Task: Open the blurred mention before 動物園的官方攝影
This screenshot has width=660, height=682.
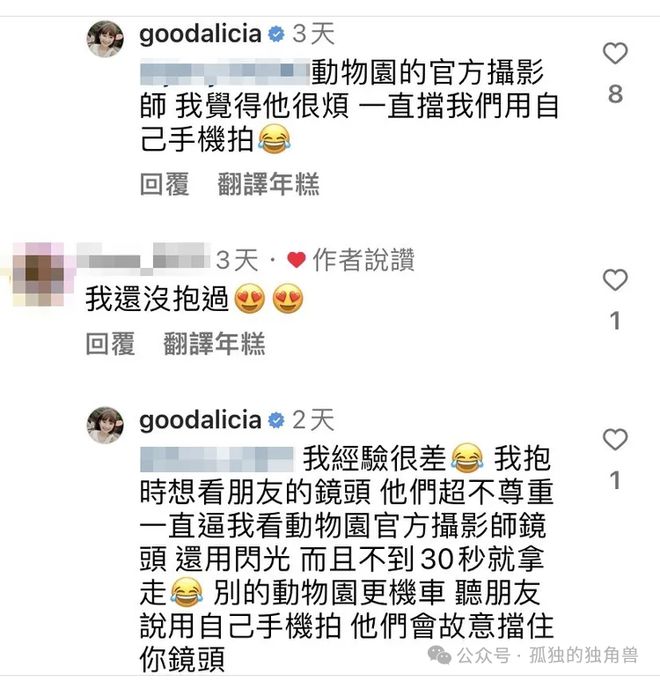Action: [x=225, y=73]
